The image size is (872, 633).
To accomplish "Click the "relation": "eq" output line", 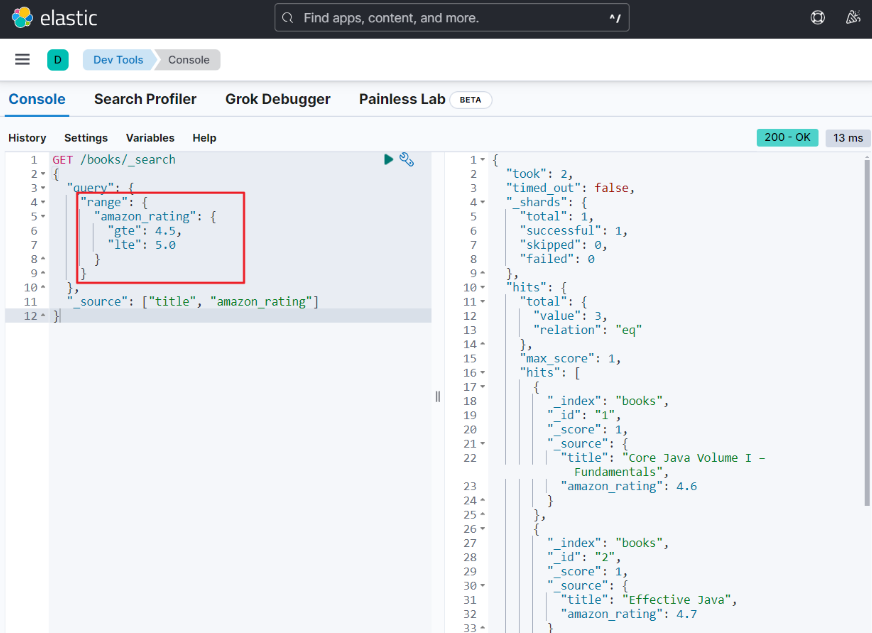I will (x=587, y=330).
